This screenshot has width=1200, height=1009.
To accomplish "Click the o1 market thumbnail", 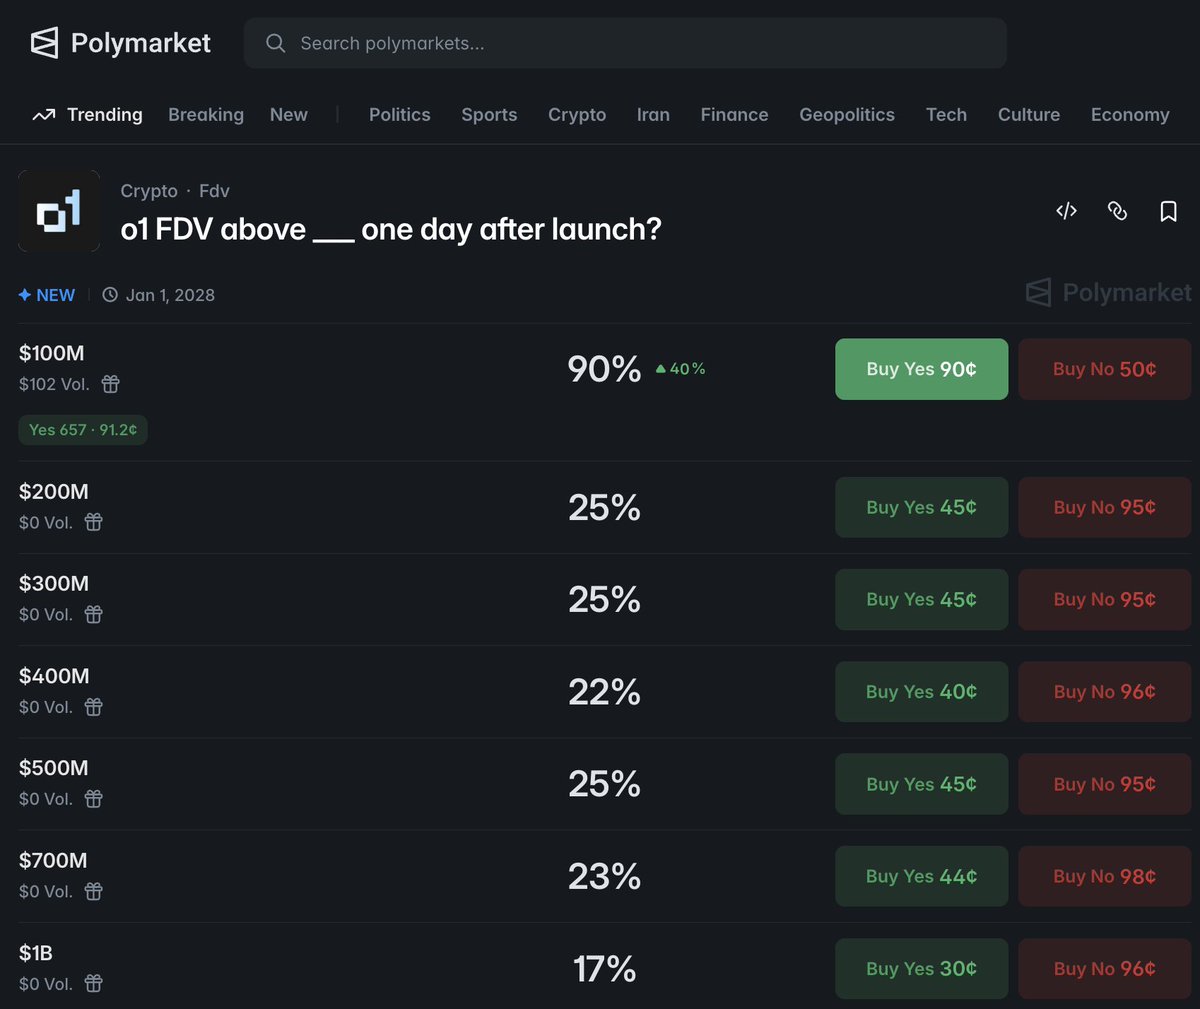I will (59, 211).
